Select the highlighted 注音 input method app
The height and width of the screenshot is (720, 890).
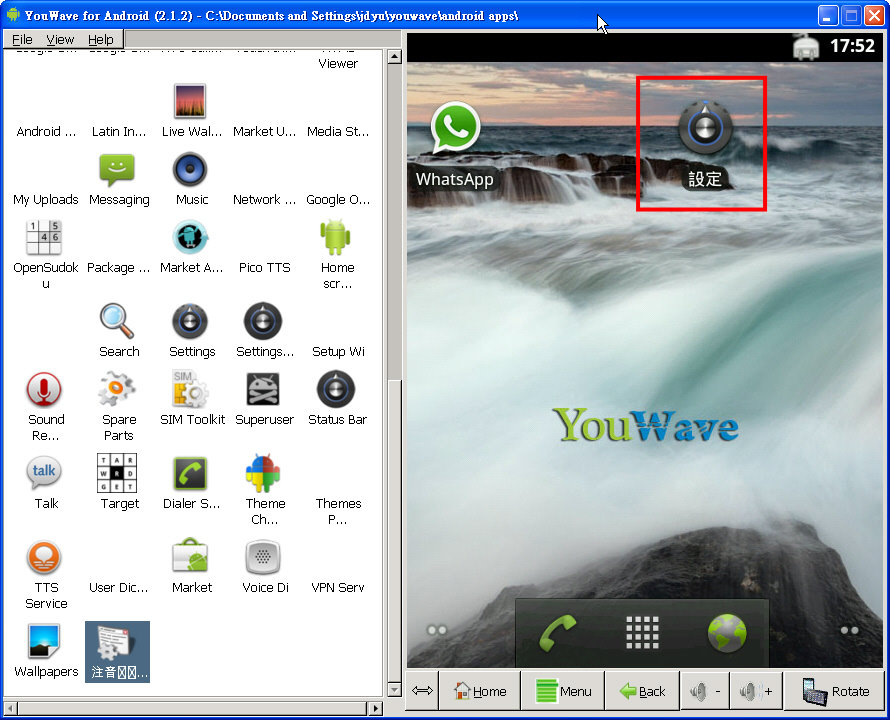coord(117,651)
